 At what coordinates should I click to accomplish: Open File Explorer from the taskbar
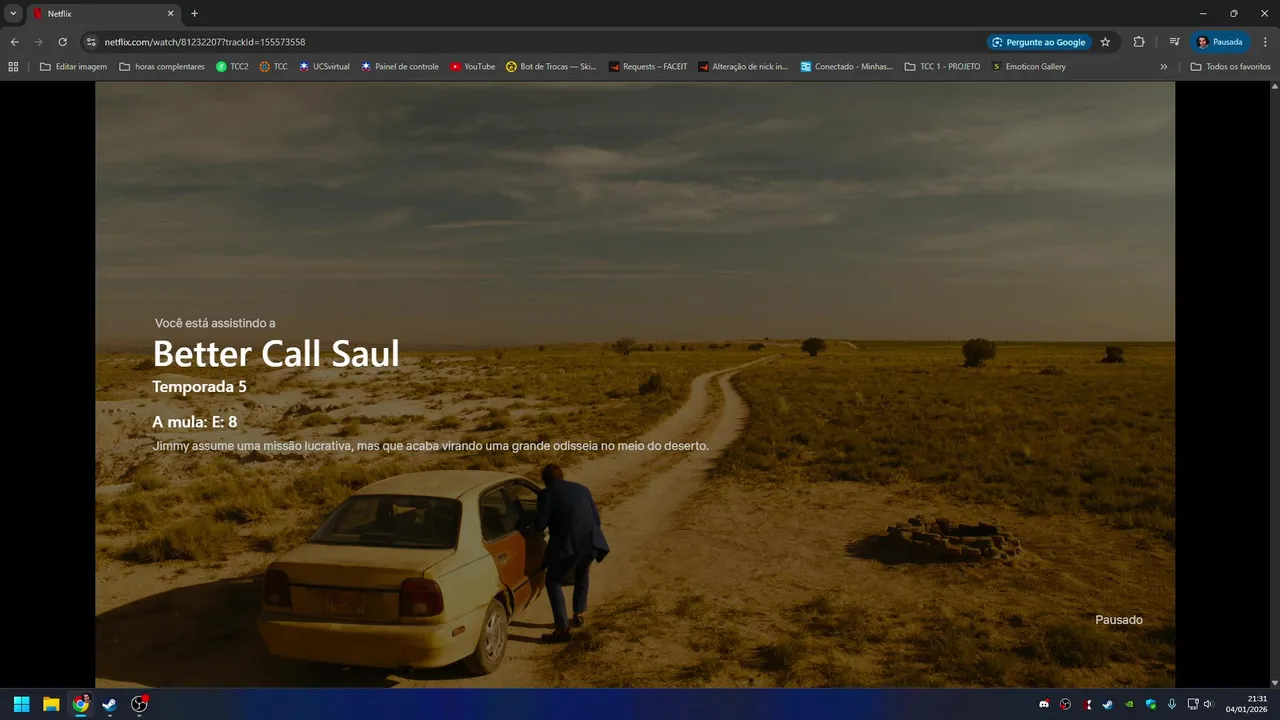50,704
